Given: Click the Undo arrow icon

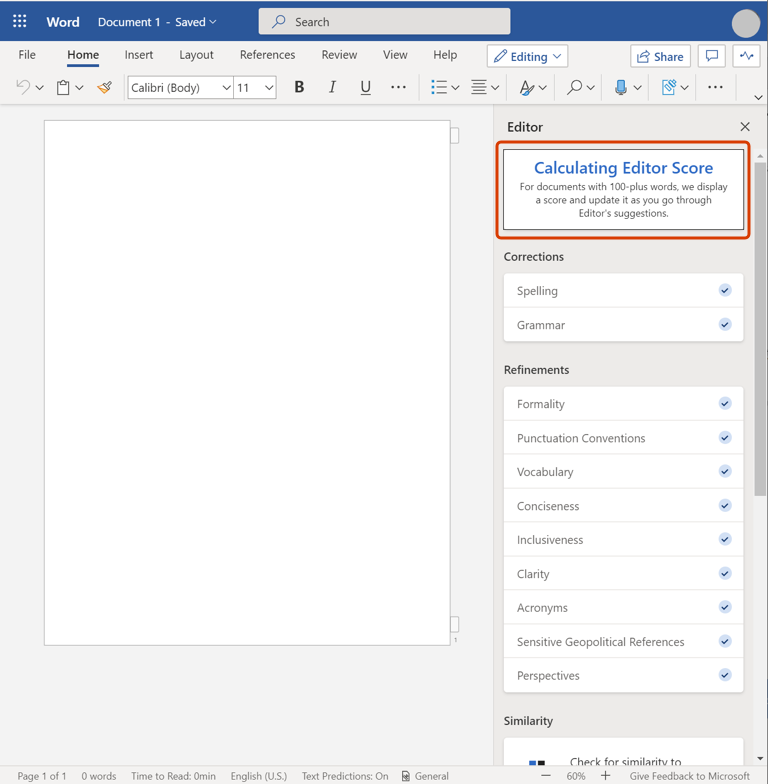Looking at the screenshot, I should [23, 88].
